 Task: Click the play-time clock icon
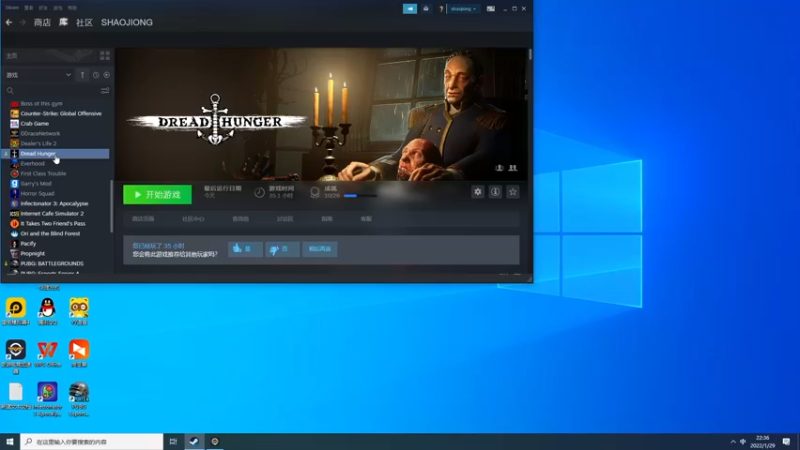(x=259, y=192)
